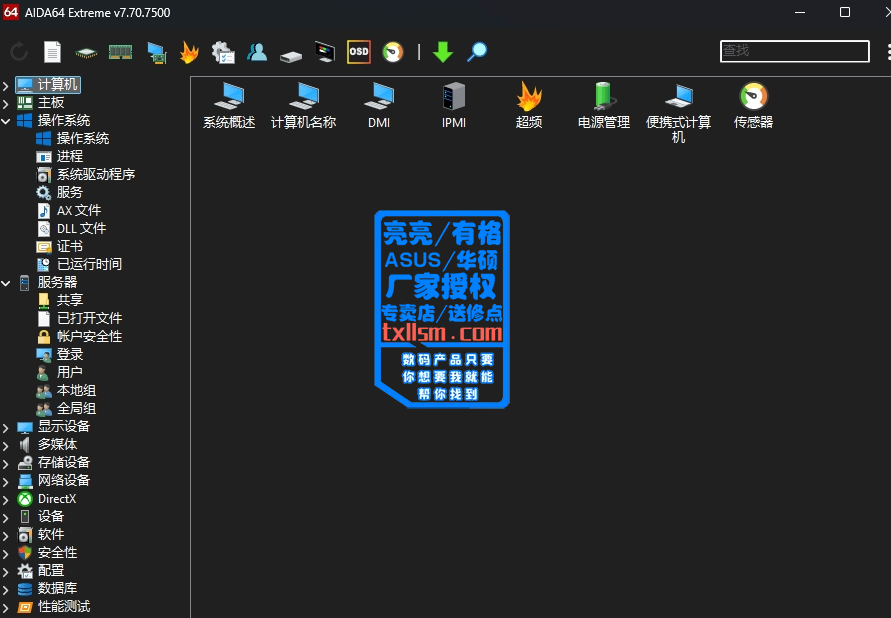Expand the 显示设备 tree node
Viewport: 891px width, 618px height.
pos(6,427)
